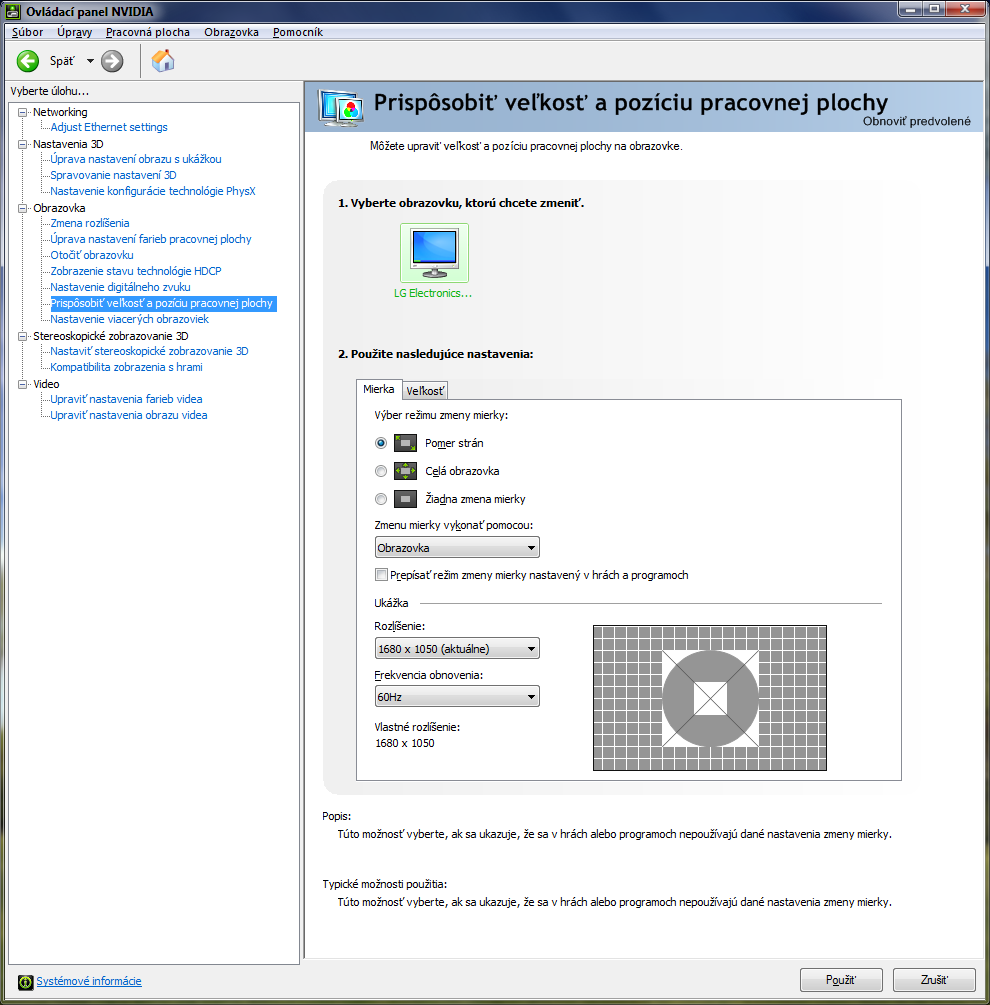Open the Rozlíšenie resolution dropdown
This screenshot has height=1005, width=990.
click(x=457, y=649)
